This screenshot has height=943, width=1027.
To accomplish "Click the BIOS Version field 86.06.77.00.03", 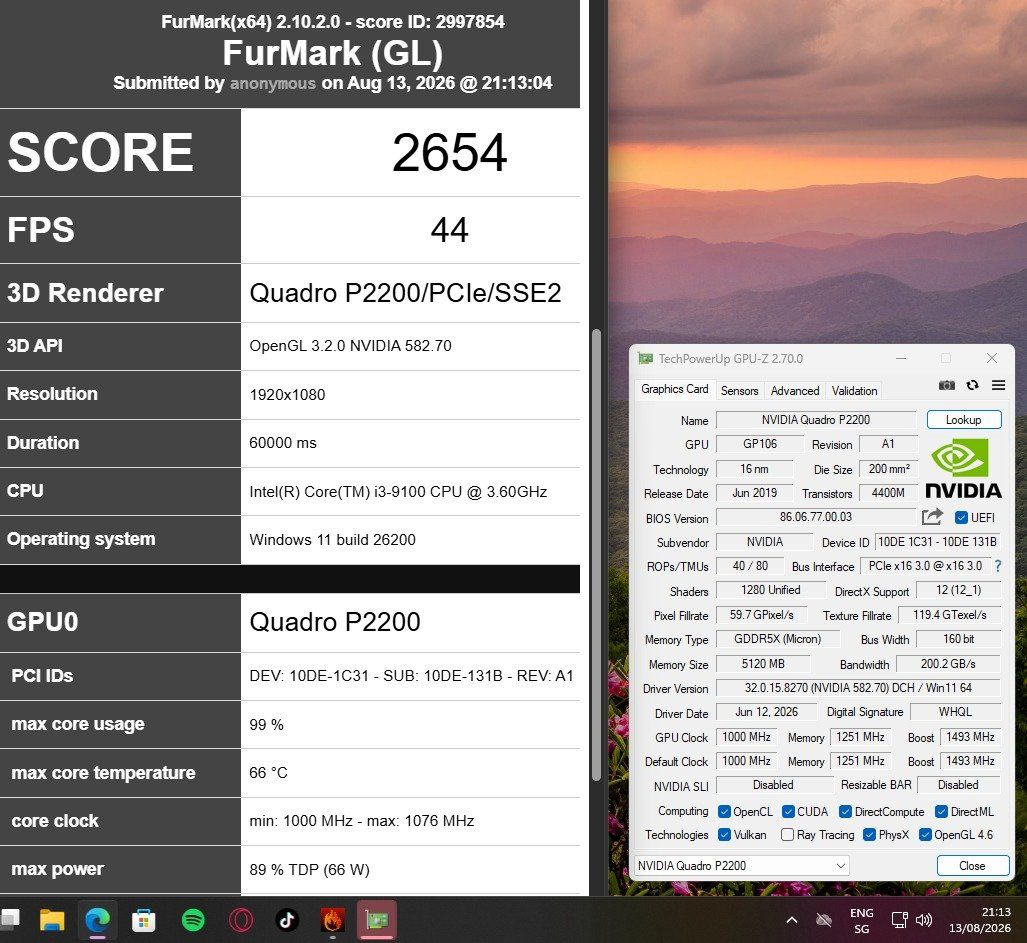I will coord(815,517).
